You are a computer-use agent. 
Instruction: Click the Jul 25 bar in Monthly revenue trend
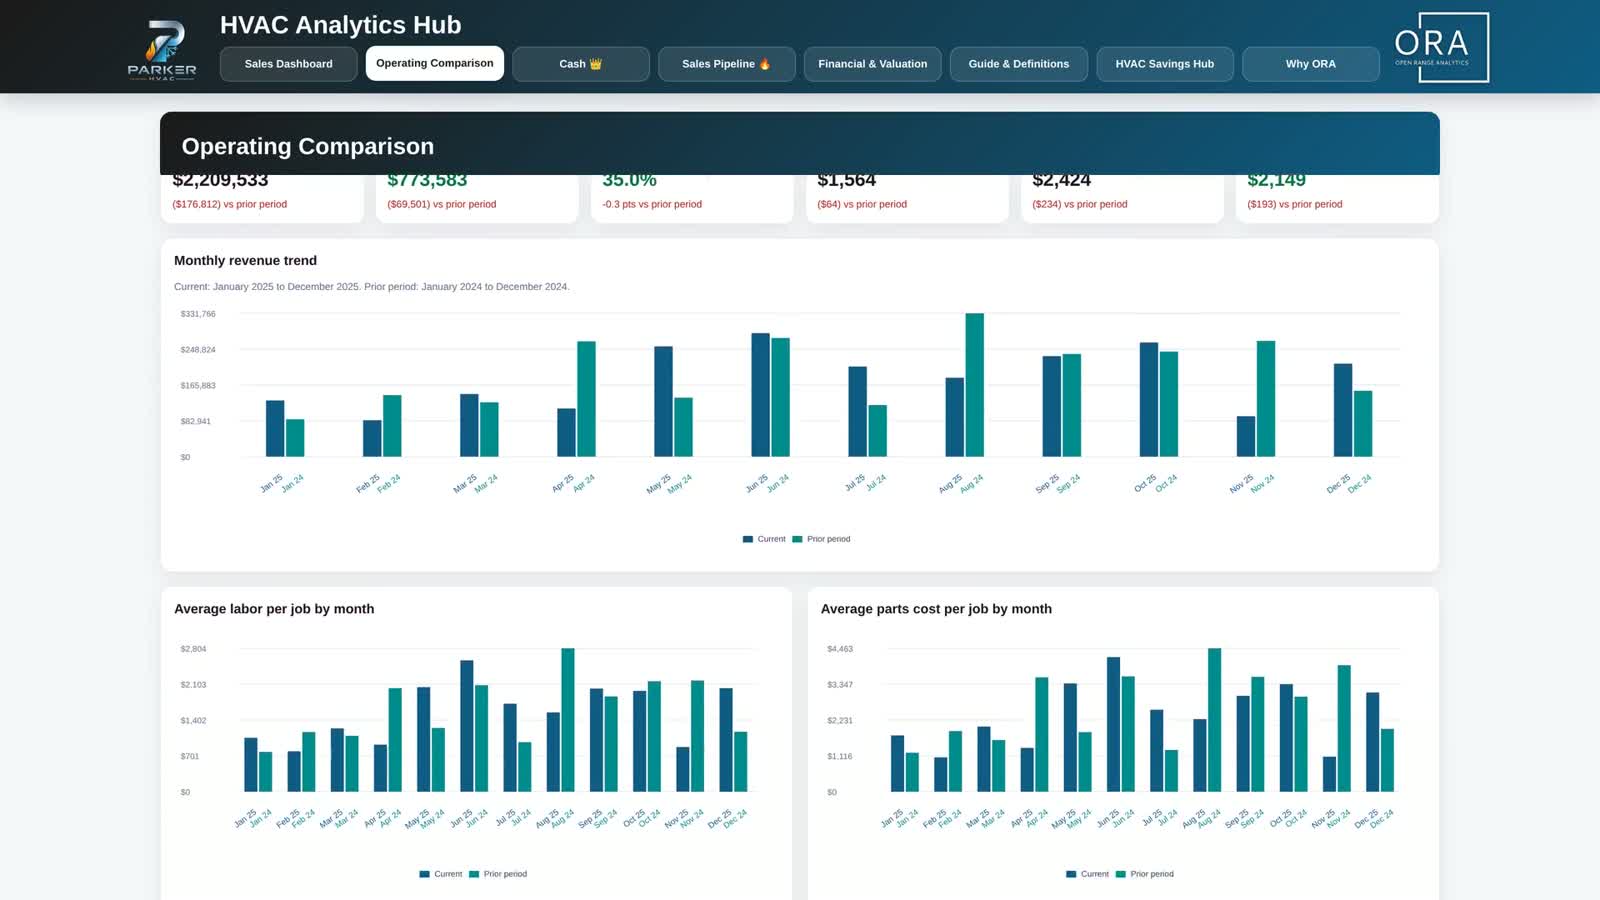[857, 412]
